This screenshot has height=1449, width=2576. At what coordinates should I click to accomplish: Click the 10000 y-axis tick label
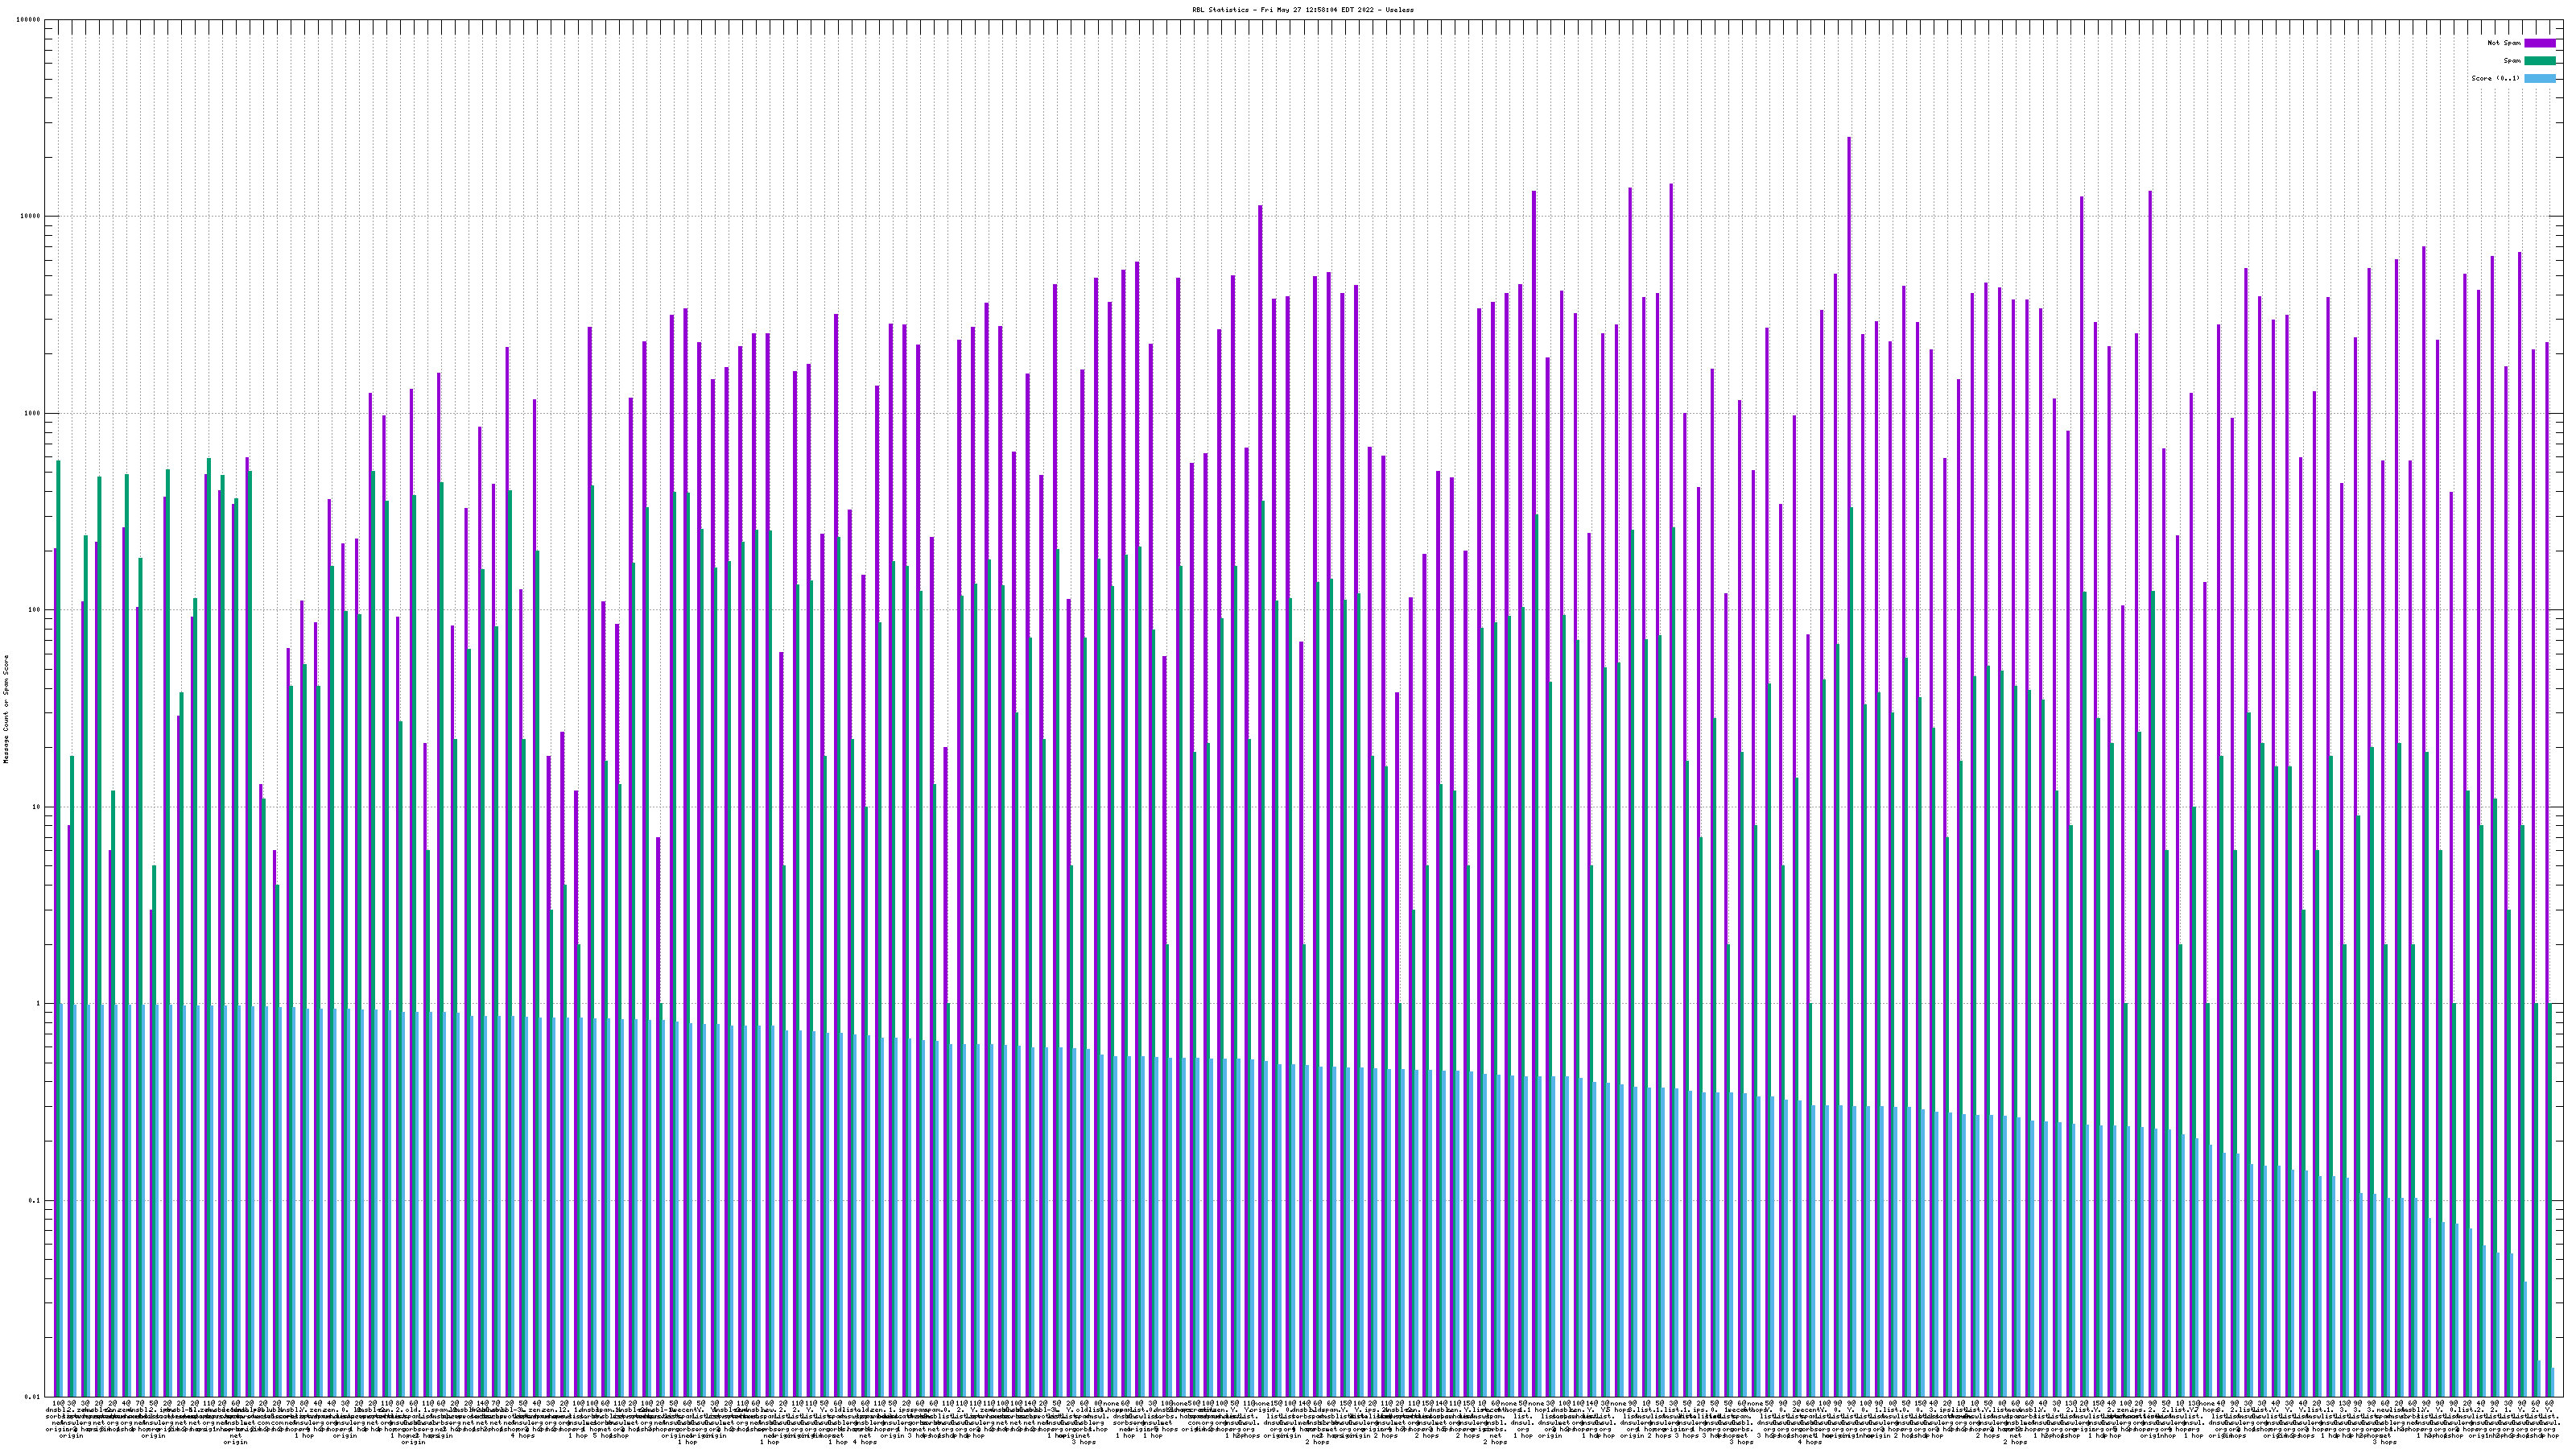click(x=31, y=217)
